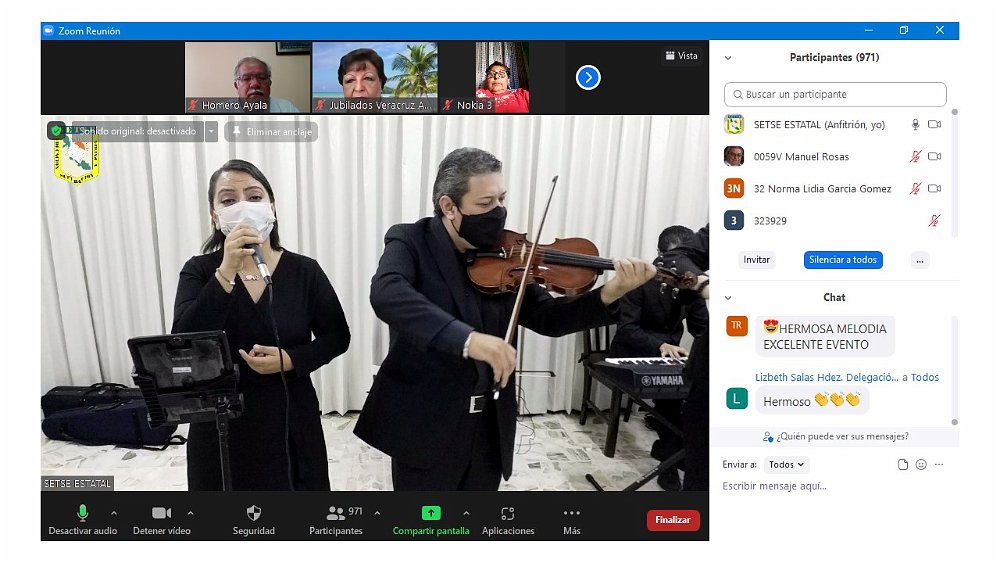Open the Seguridad shield icon

[253, 513]
